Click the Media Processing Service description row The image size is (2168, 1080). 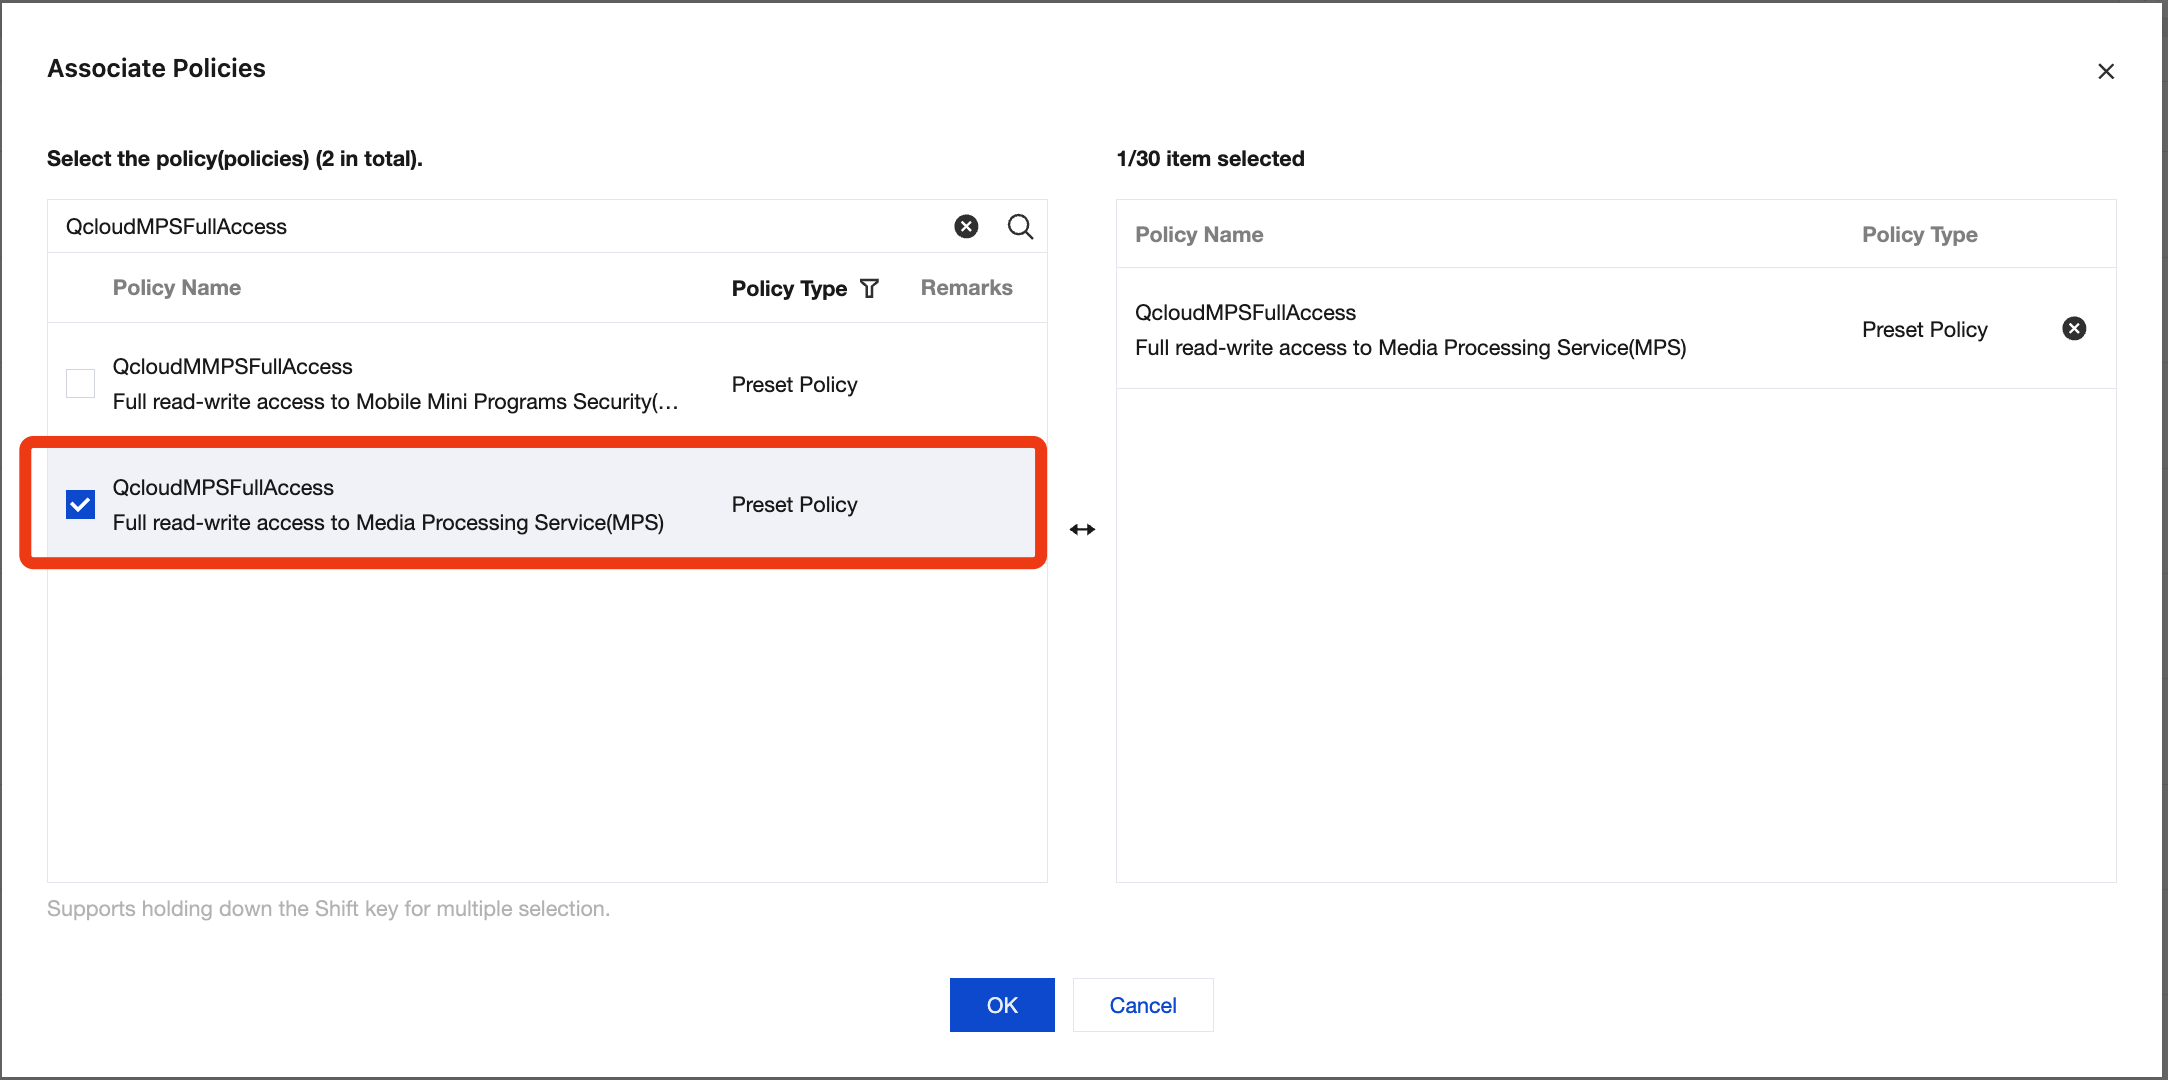(x=388, y=523)
